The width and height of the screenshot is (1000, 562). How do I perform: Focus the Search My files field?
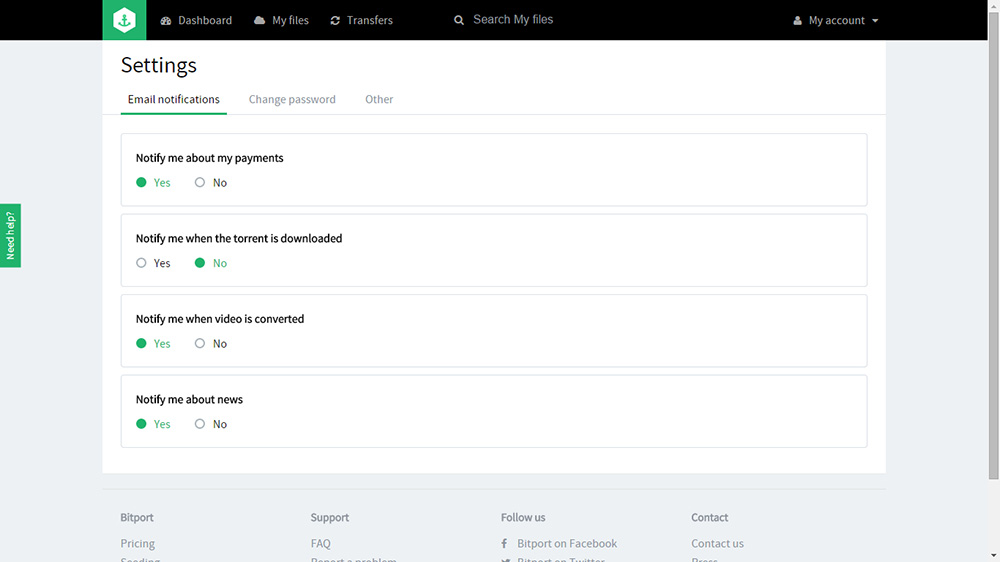point(513,20)
